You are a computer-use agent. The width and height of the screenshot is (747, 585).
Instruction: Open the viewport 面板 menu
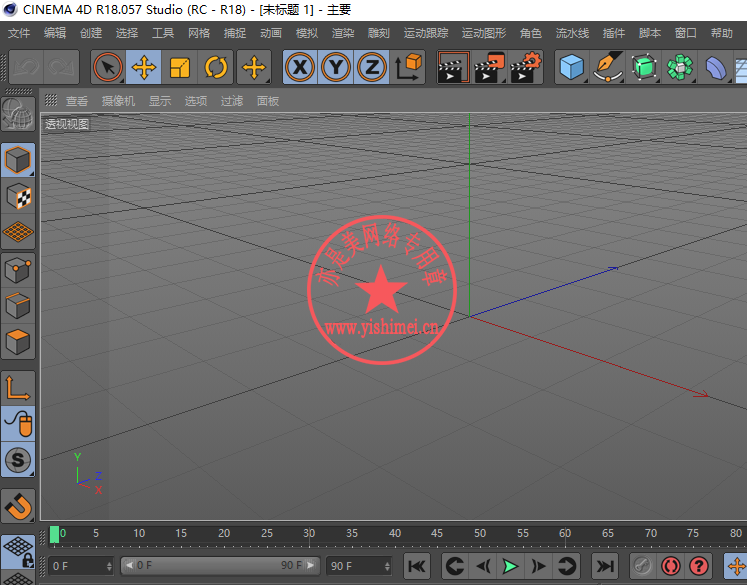[x=268, y=101]
